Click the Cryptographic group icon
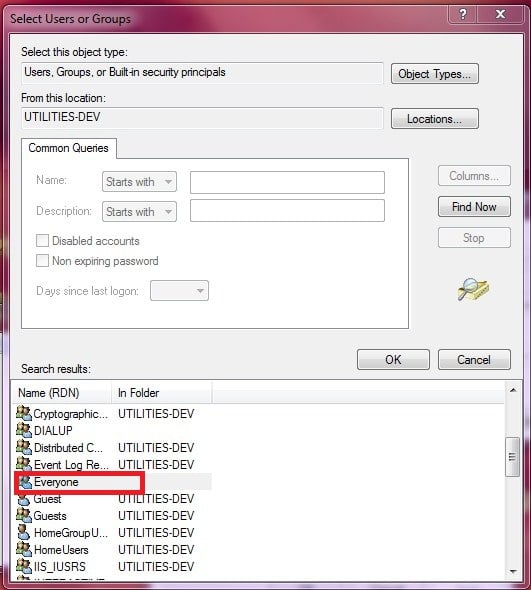Viewport: 531px width, 590px height. (24, 413)
